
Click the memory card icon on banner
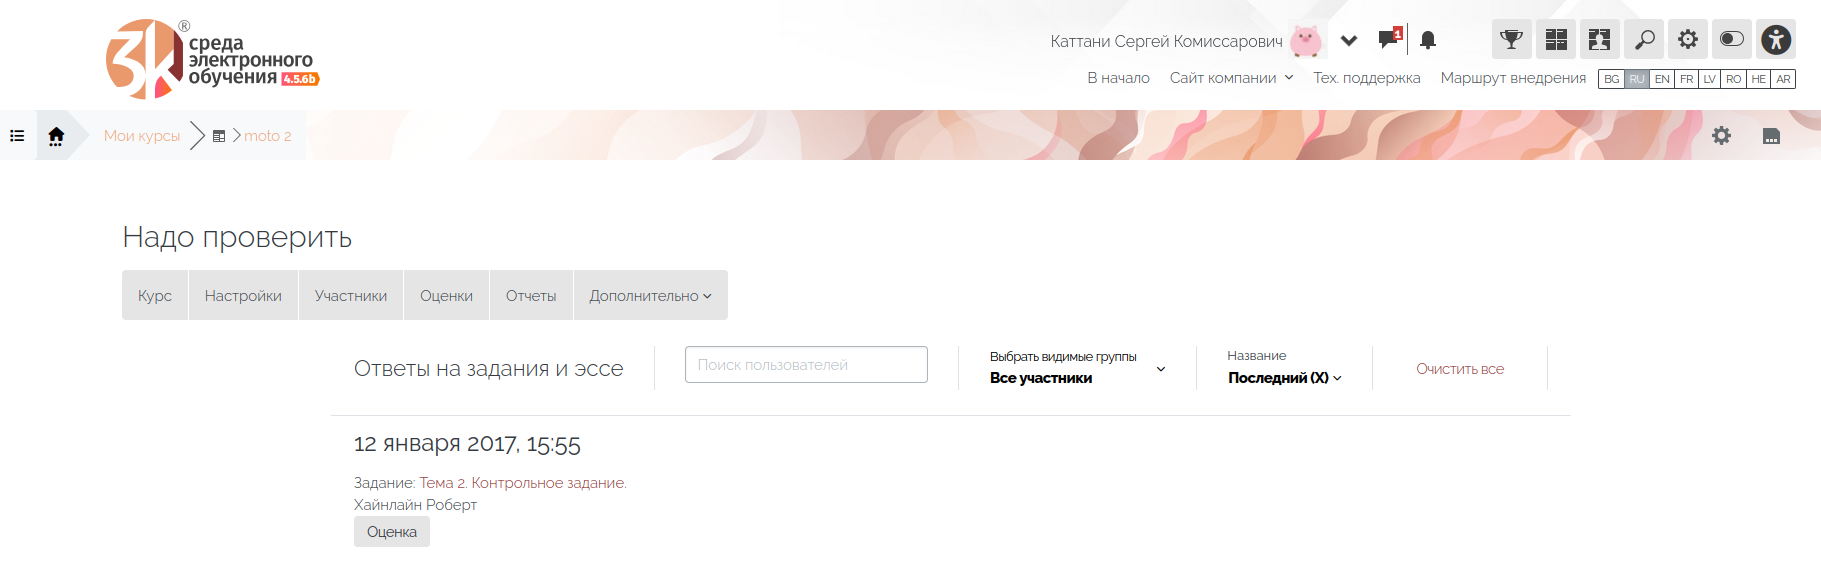[1771, 136]
